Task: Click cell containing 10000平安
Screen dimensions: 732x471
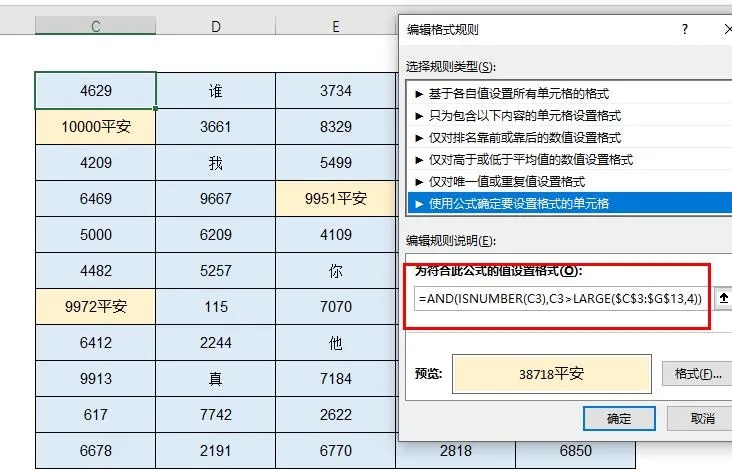Action: coord(96,127)
